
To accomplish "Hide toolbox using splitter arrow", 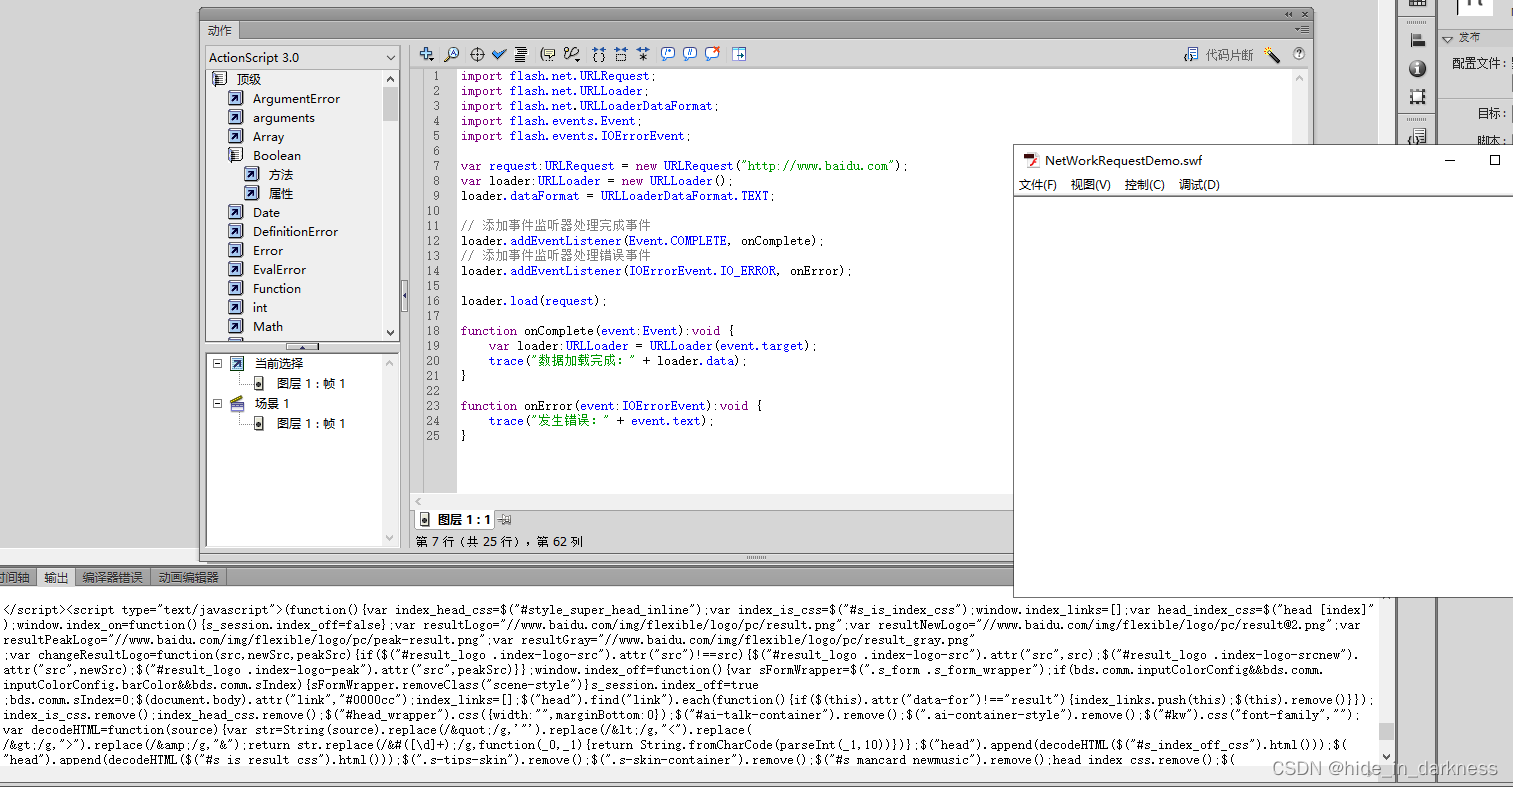I will (404, 296).
